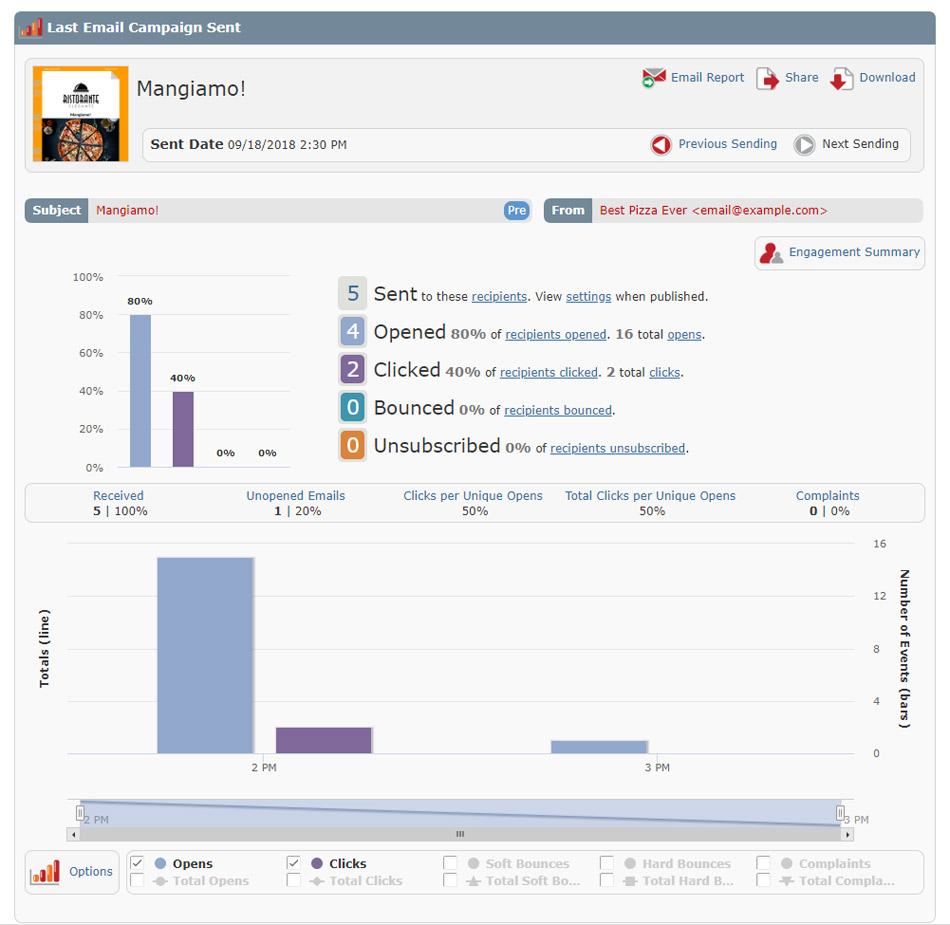Image resolution: width=950 pixels, height=925 pixels.
Task: Click the Email Report envelope icon
Action: pyautogui.click(x=654, y=78)
